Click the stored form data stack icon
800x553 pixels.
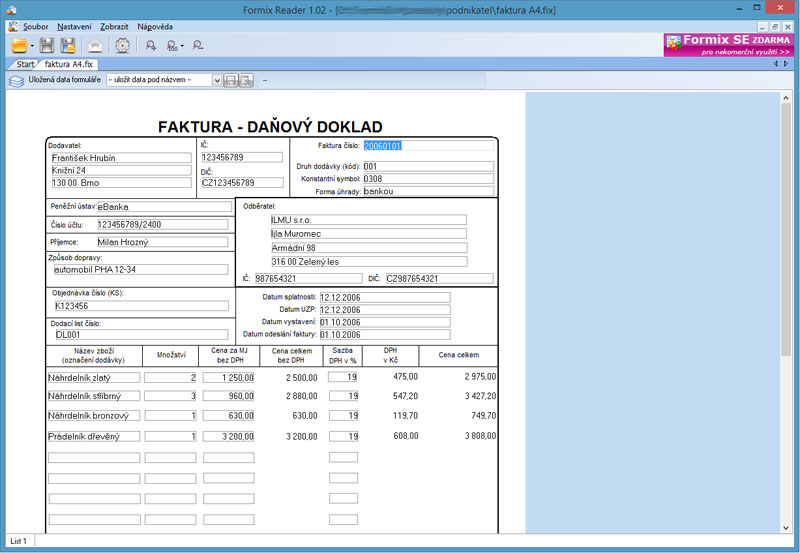coord(16,80)
